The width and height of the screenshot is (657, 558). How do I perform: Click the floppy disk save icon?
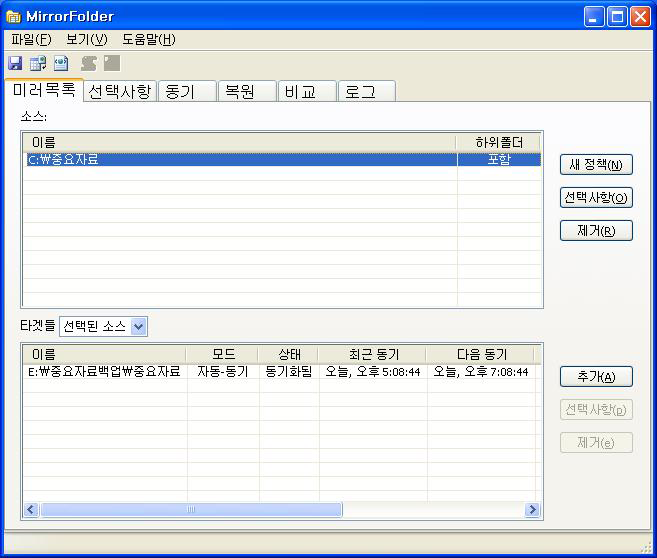[15, 64]
